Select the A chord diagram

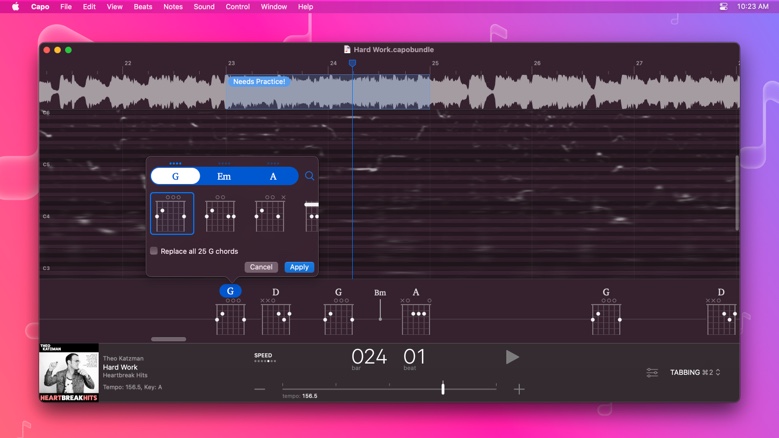[x=415, y=313]
